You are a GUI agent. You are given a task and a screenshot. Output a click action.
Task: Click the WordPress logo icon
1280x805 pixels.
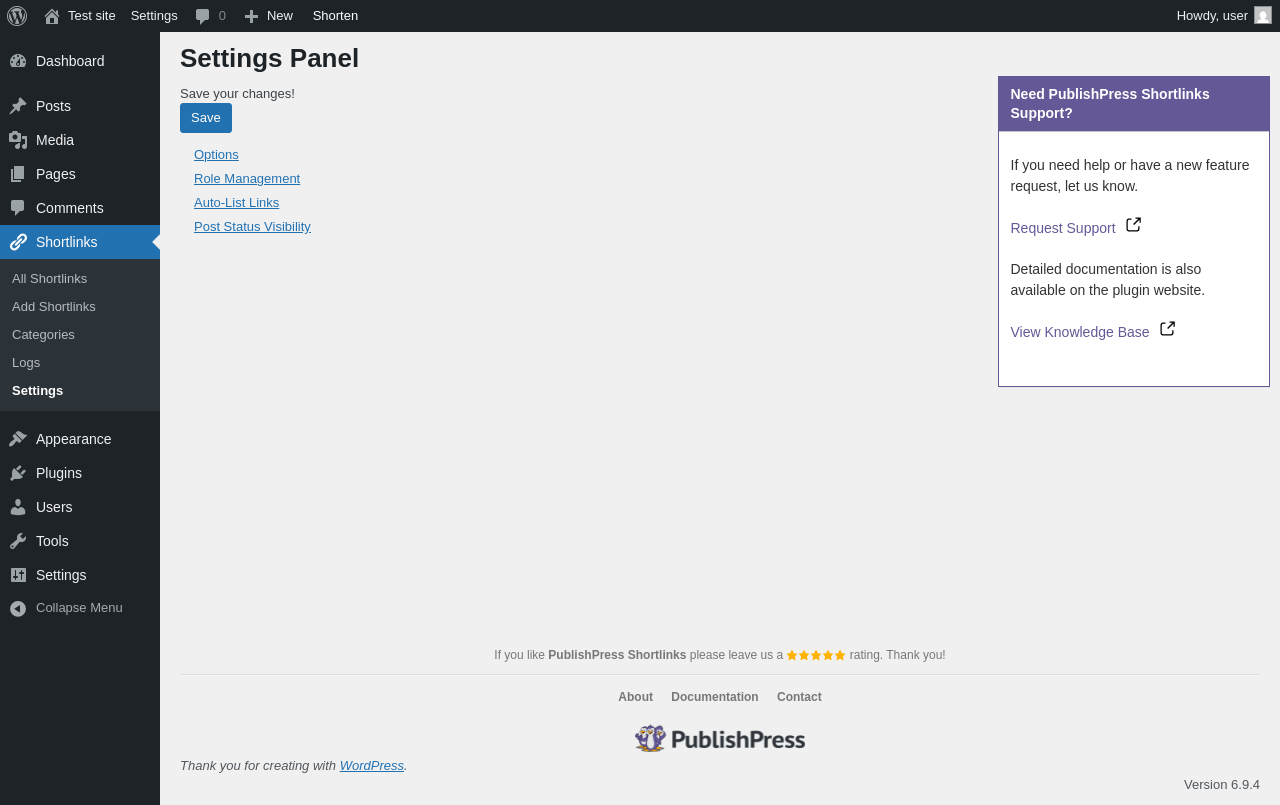click(x=17, y=16)
